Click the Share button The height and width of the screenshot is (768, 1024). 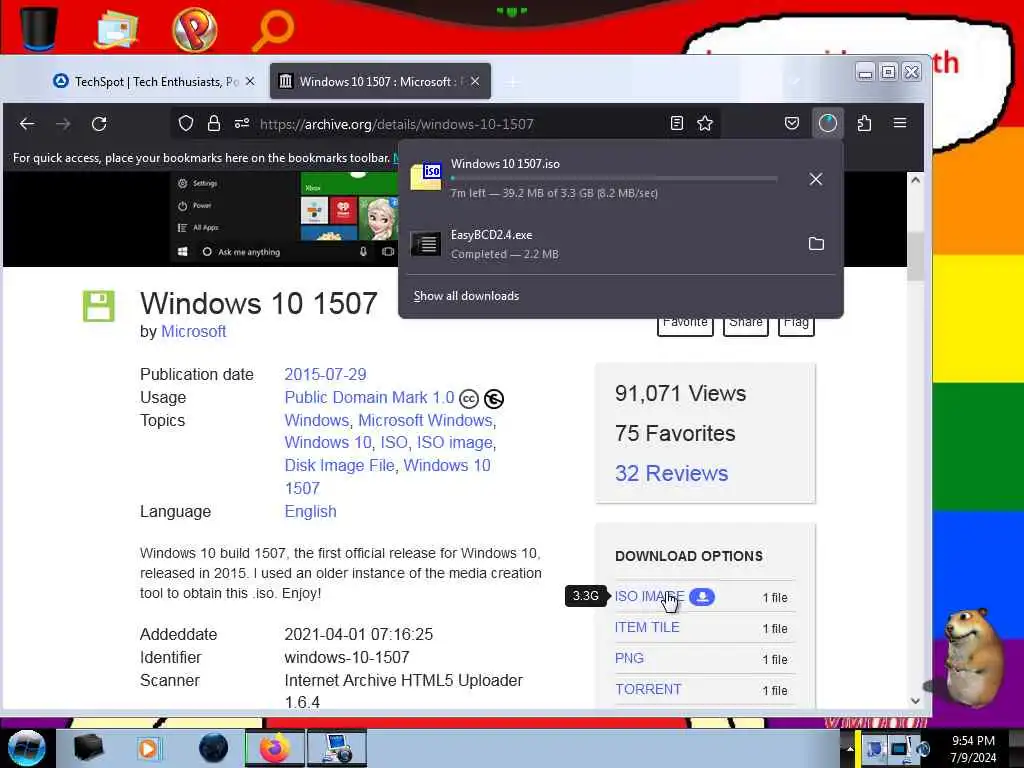coord(746,326)
